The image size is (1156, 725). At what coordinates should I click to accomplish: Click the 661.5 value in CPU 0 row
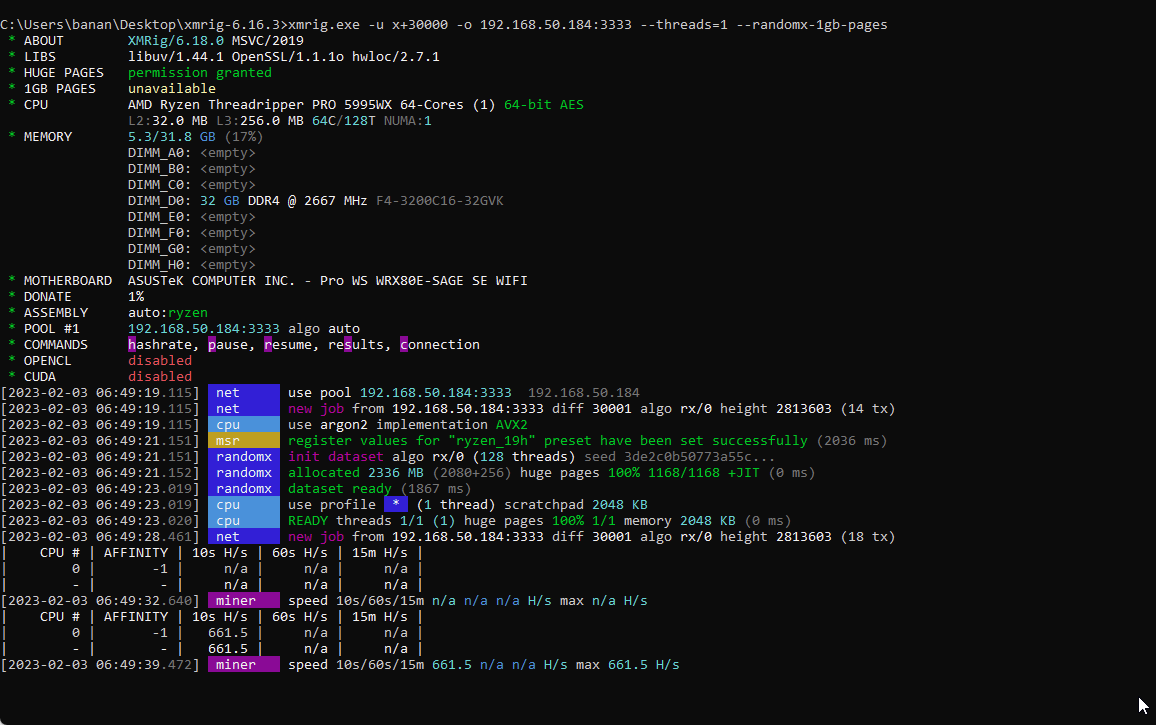tap(228, 633)
